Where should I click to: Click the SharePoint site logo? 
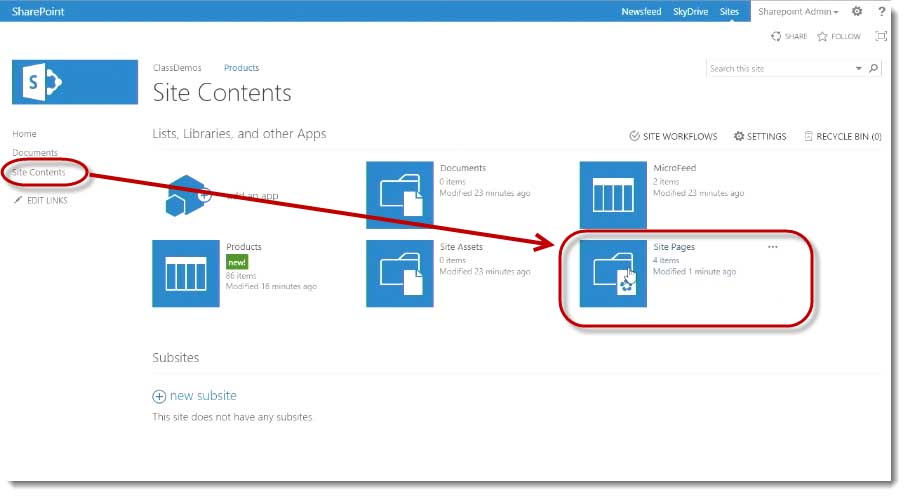[75, 82]
